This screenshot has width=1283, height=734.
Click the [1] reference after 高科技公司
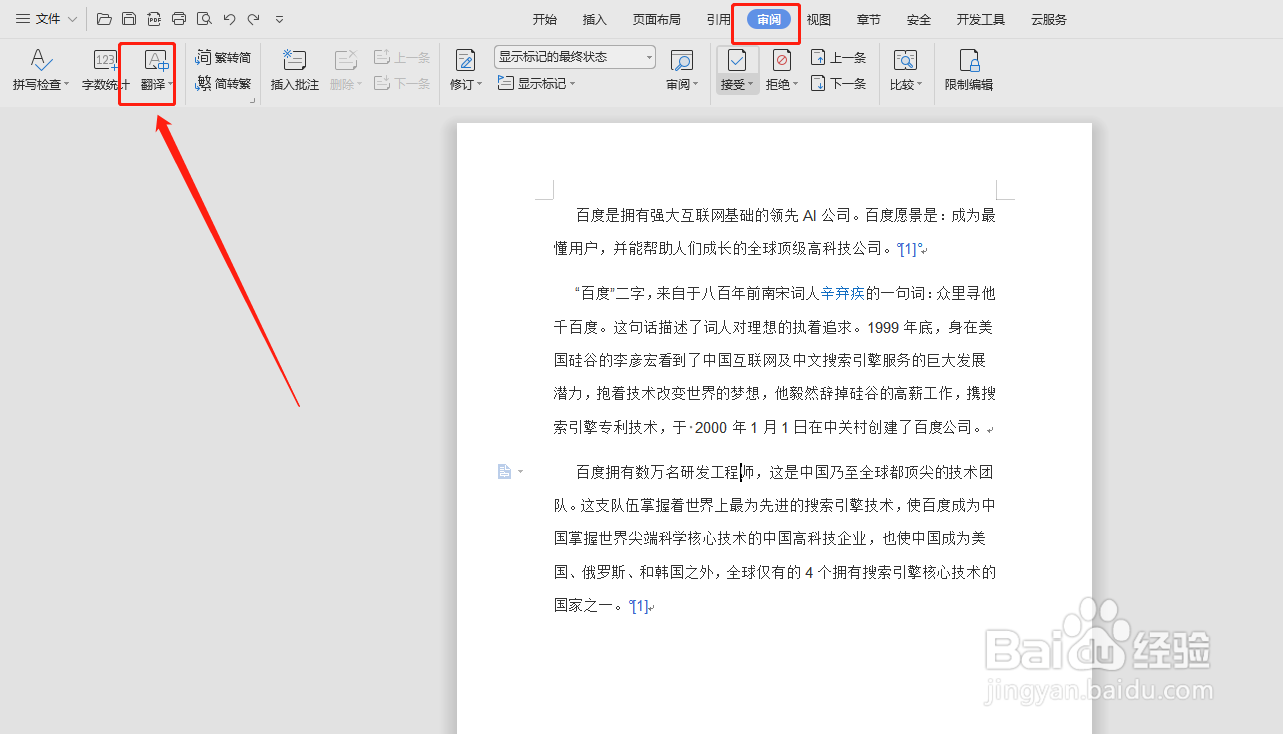[907, 248]
